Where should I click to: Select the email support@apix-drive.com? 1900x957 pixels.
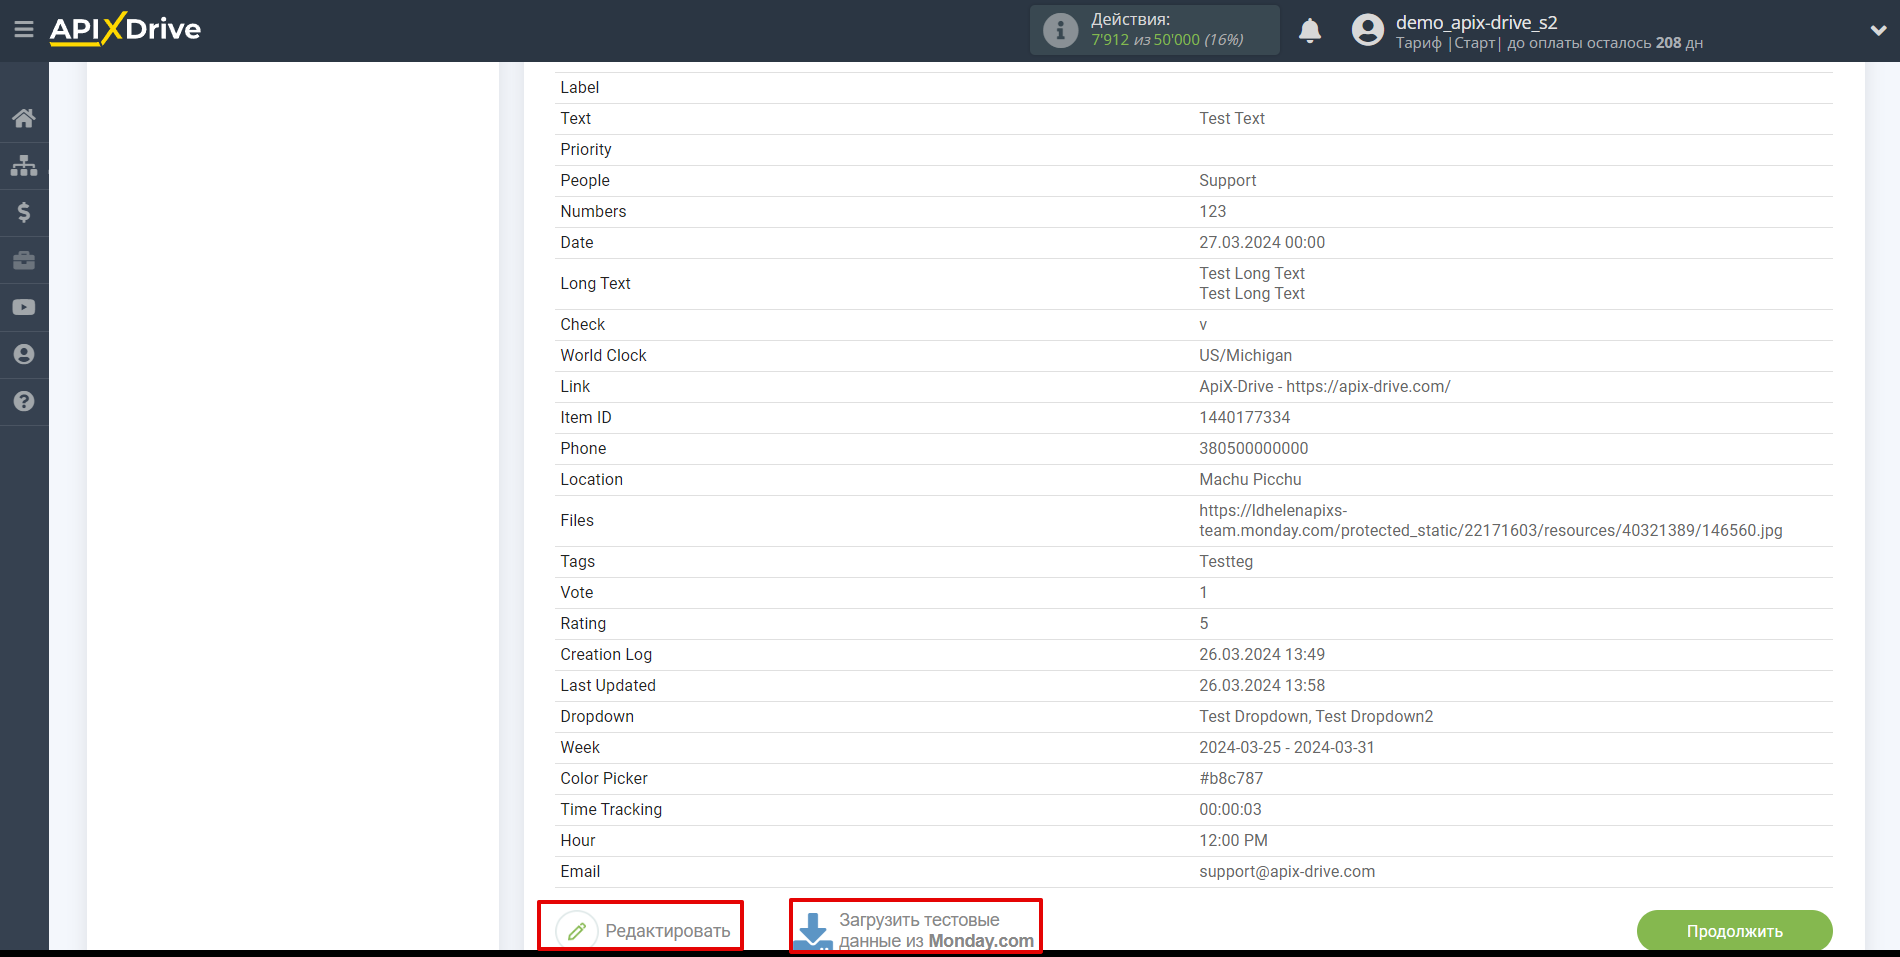tap(1287, 871)
